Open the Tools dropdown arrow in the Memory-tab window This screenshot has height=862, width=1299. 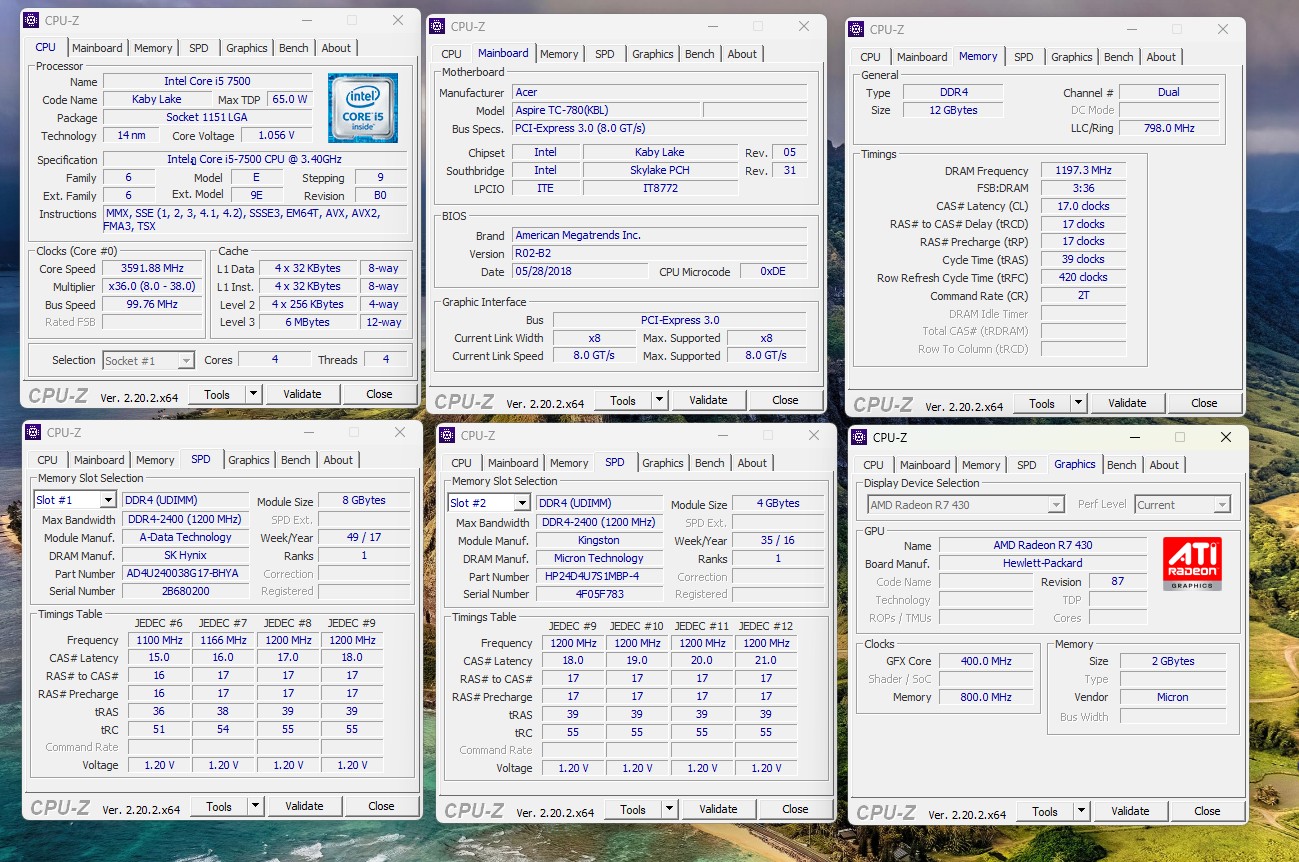(1078, 403)
